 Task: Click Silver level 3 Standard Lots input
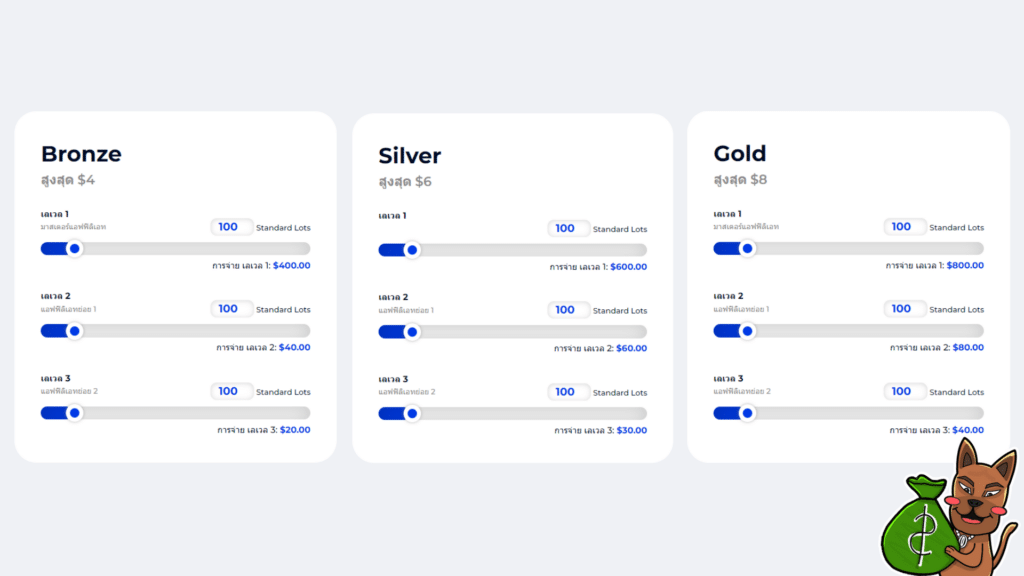(x=566, y=392)
